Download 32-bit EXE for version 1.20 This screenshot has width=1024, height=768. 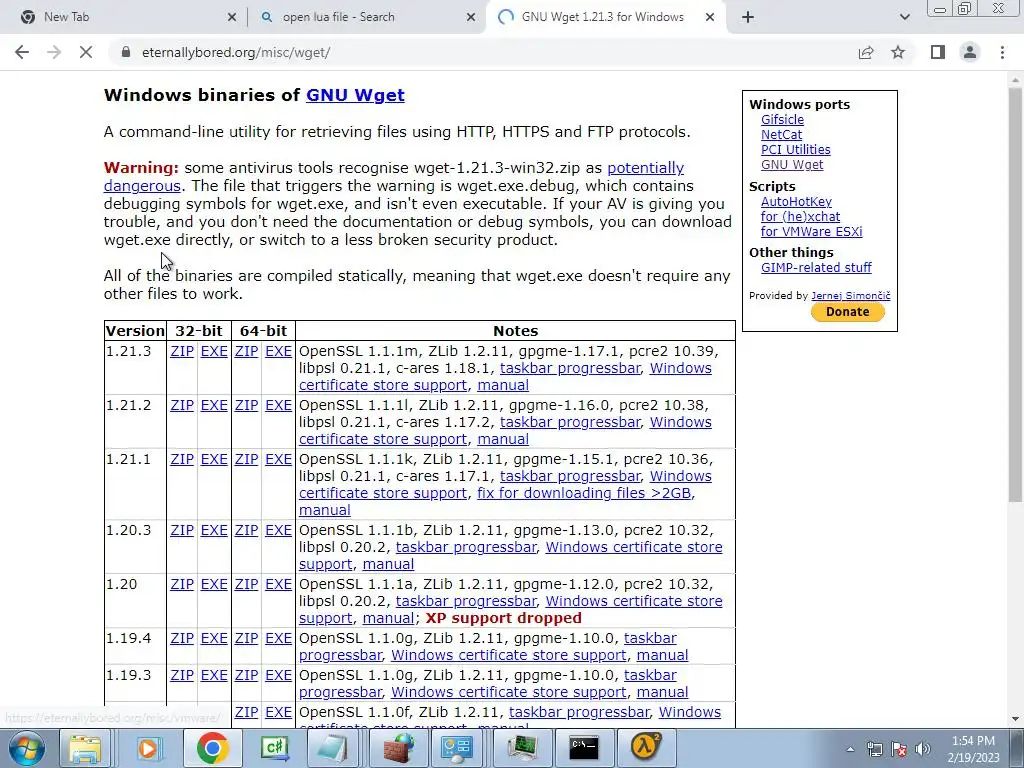(214, 584)
